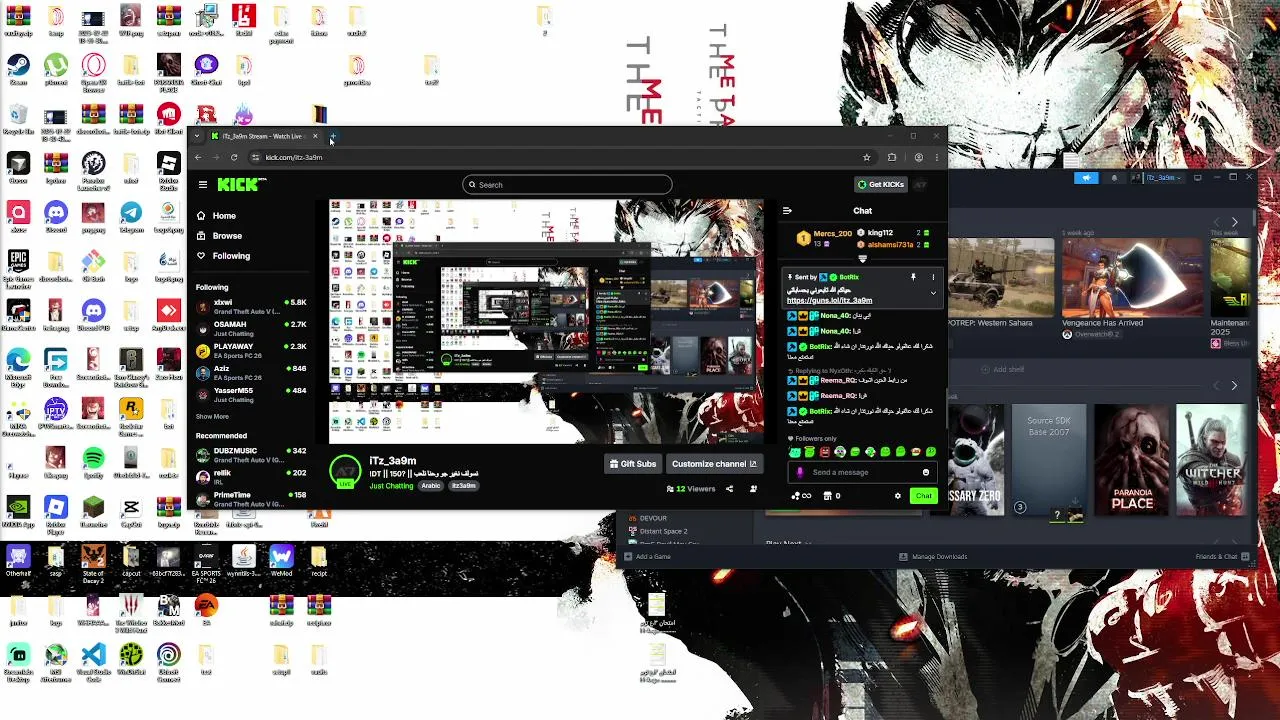Screen dimensions: 1280x720
Task: Open recommended channel DUBZMUSIC
Action: click(251, 455)
